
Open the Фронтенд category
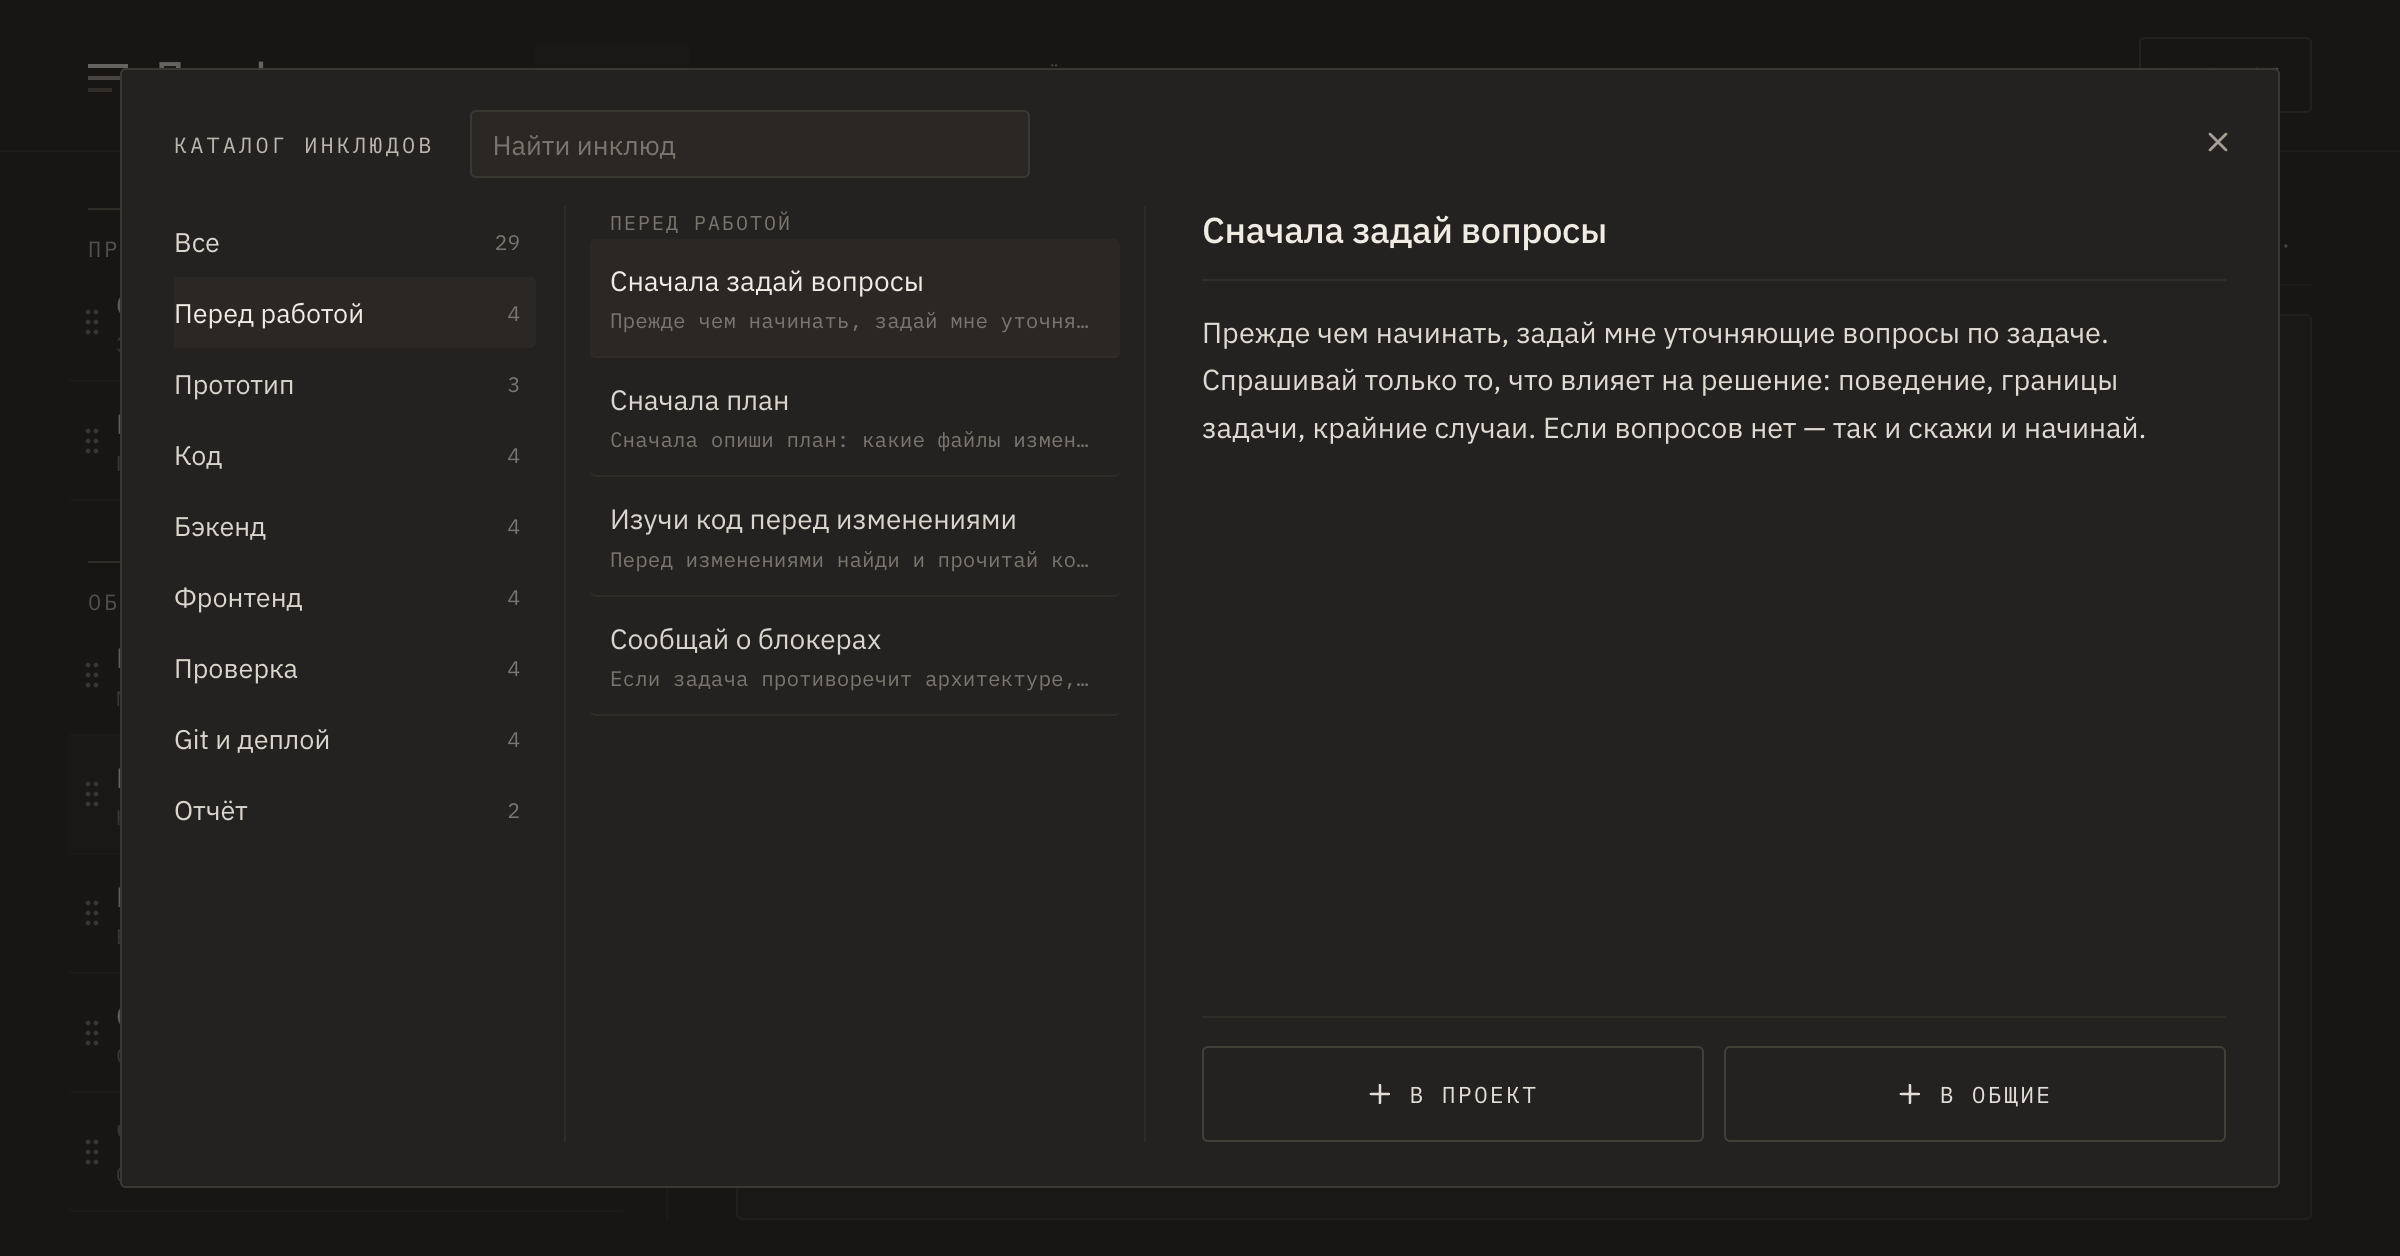click(354, 597)
